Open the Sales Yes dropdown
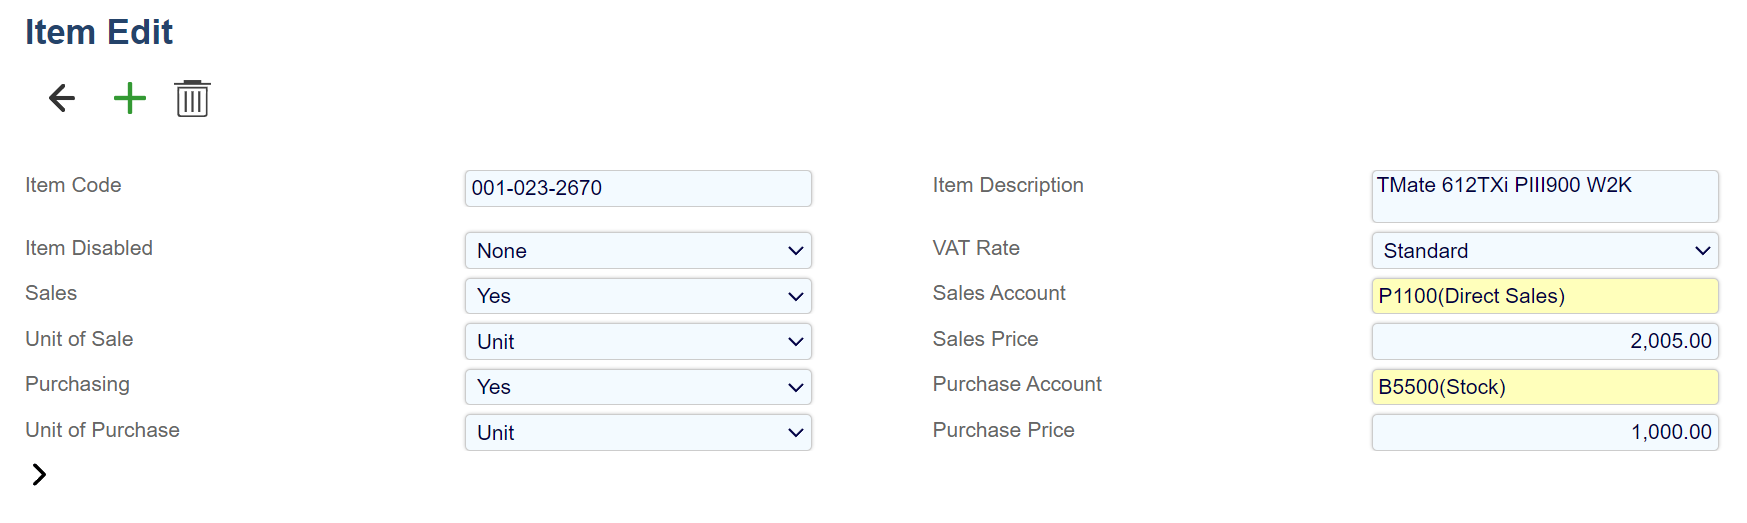 638,296
